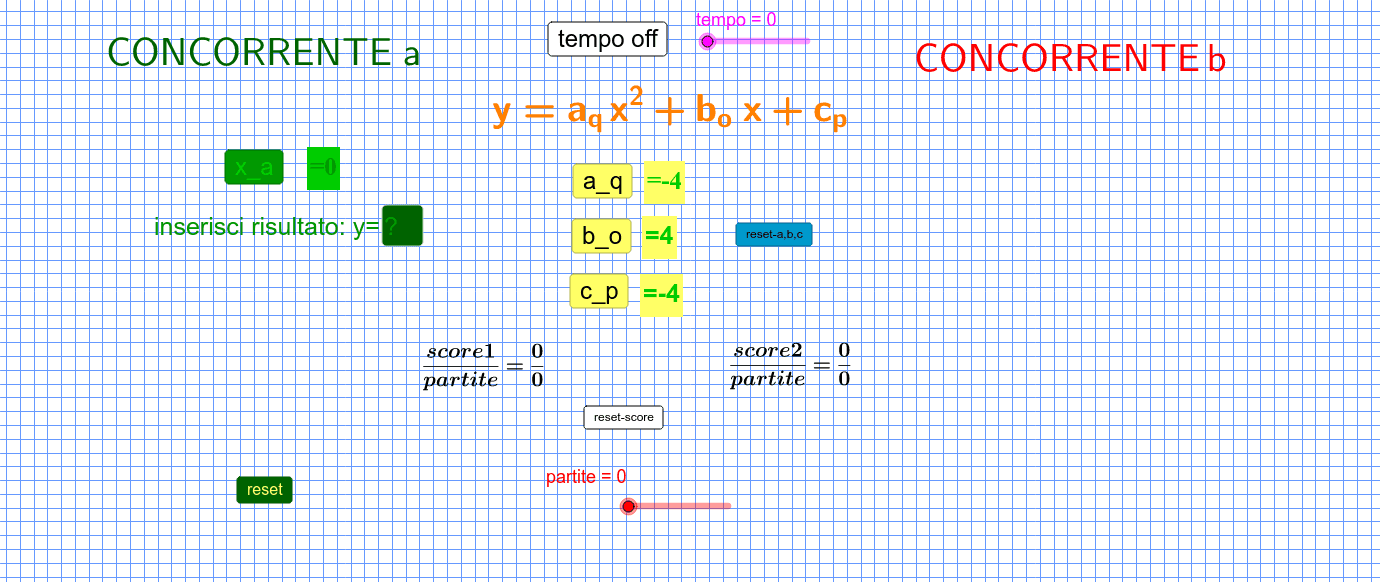Adjust the magenta tempo slider handle
This screenshot has width=1382, height=584.
pyautogui.click(x=707, y=41)
